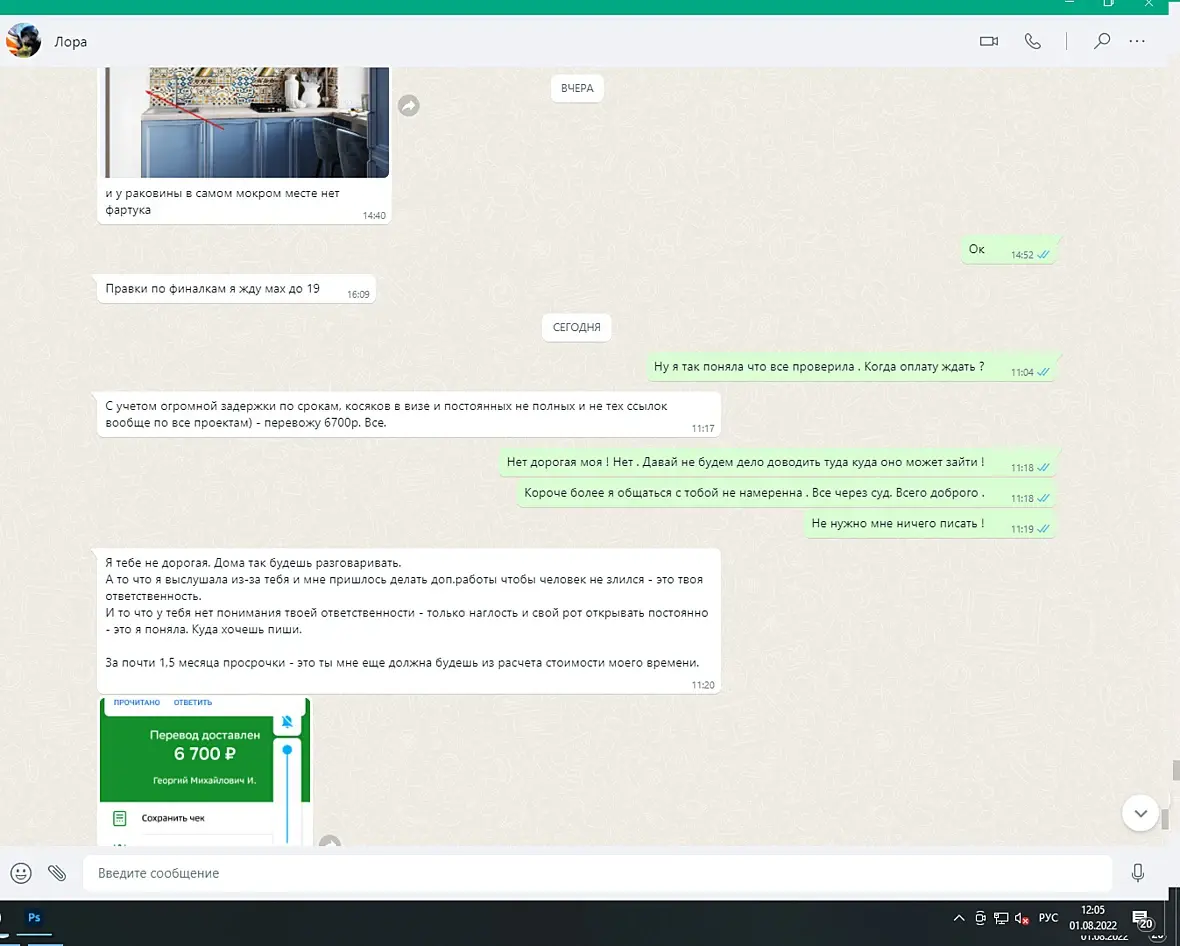Select message 'Нет дорогая моя ! Нет .'

click(777, 463)
